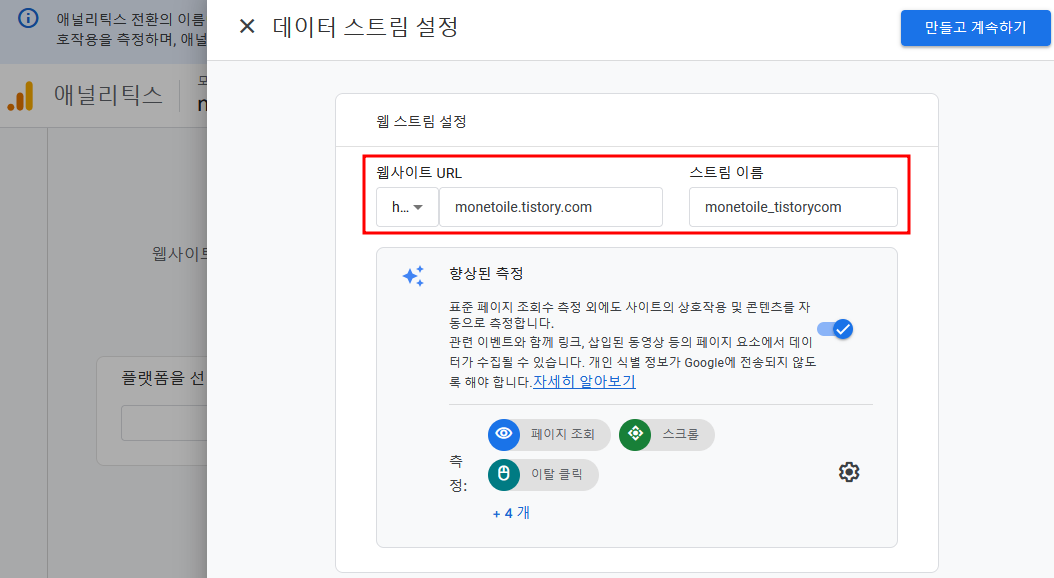Open enhanced measurement gear settings
This screenshot has width=1054, height=578.
coord(849,472)
